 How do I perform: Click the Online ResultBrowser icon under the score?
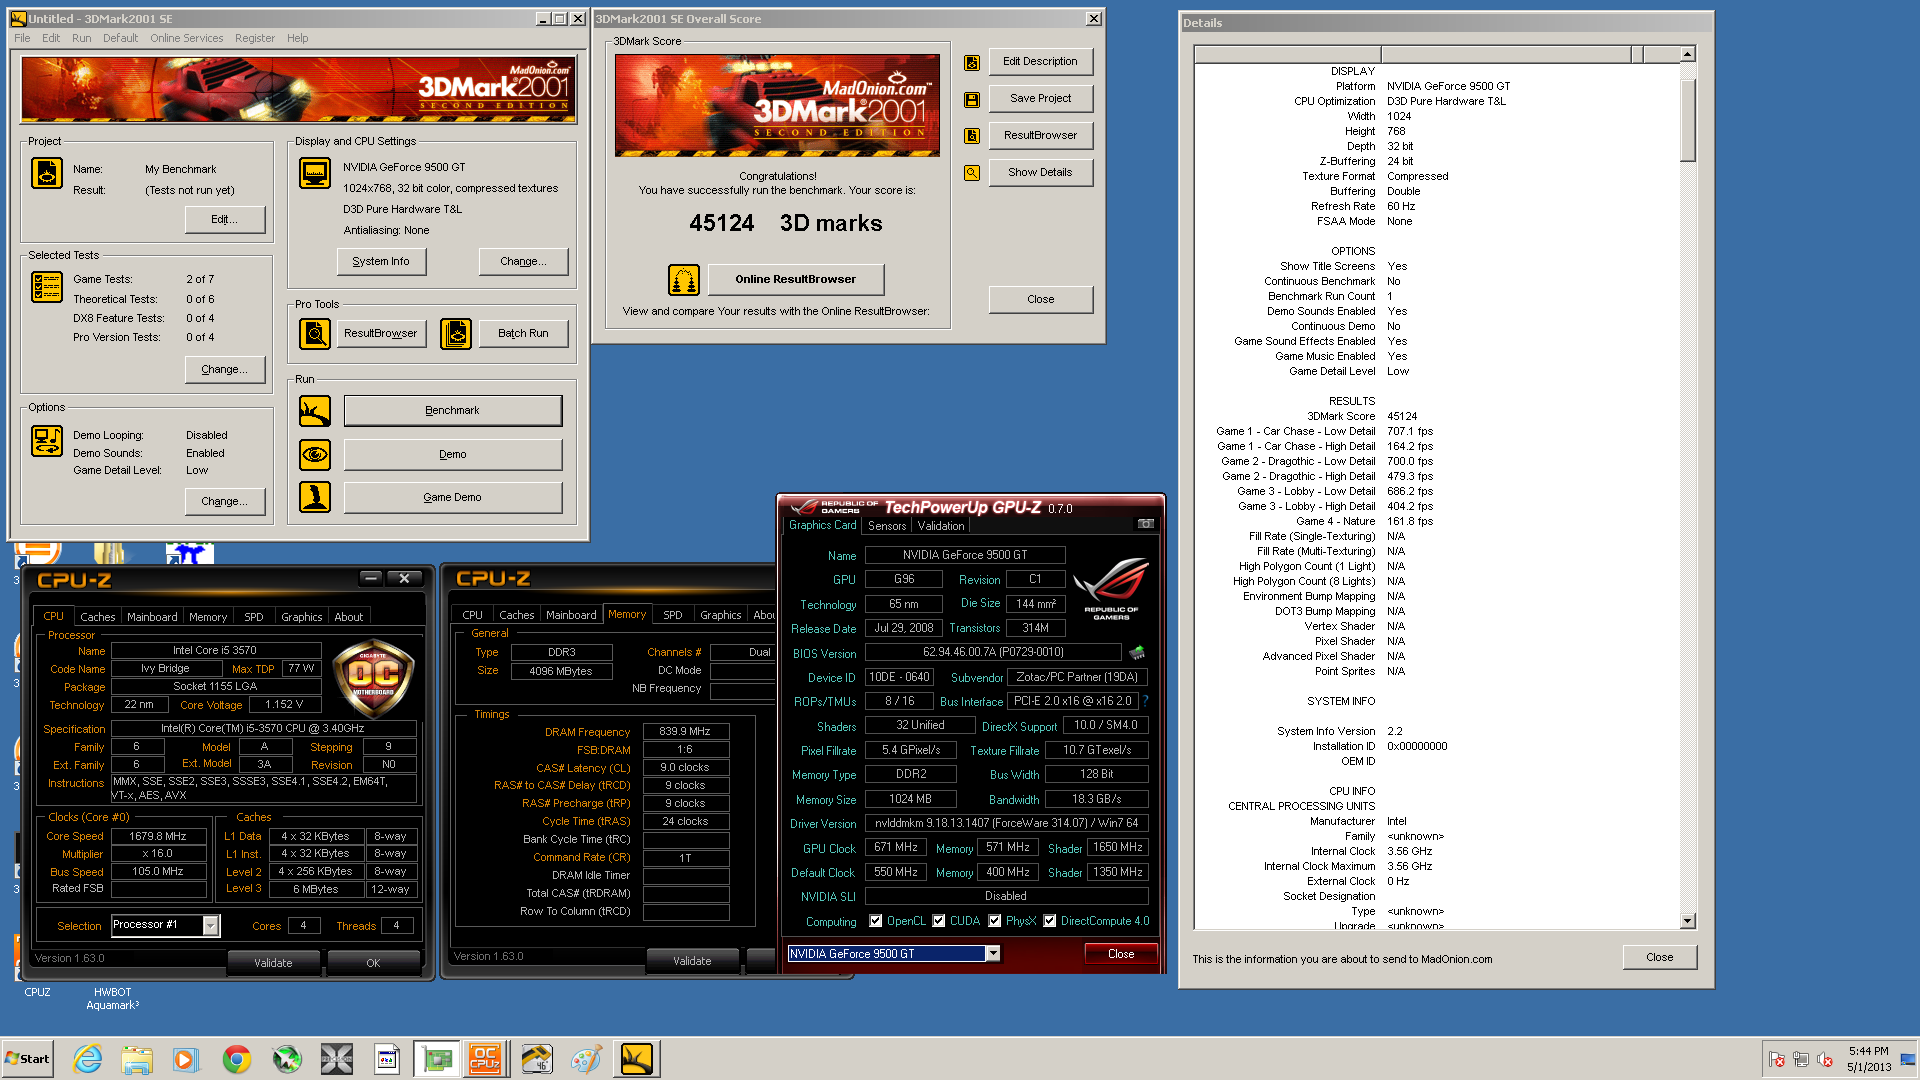tap(684, 280)
